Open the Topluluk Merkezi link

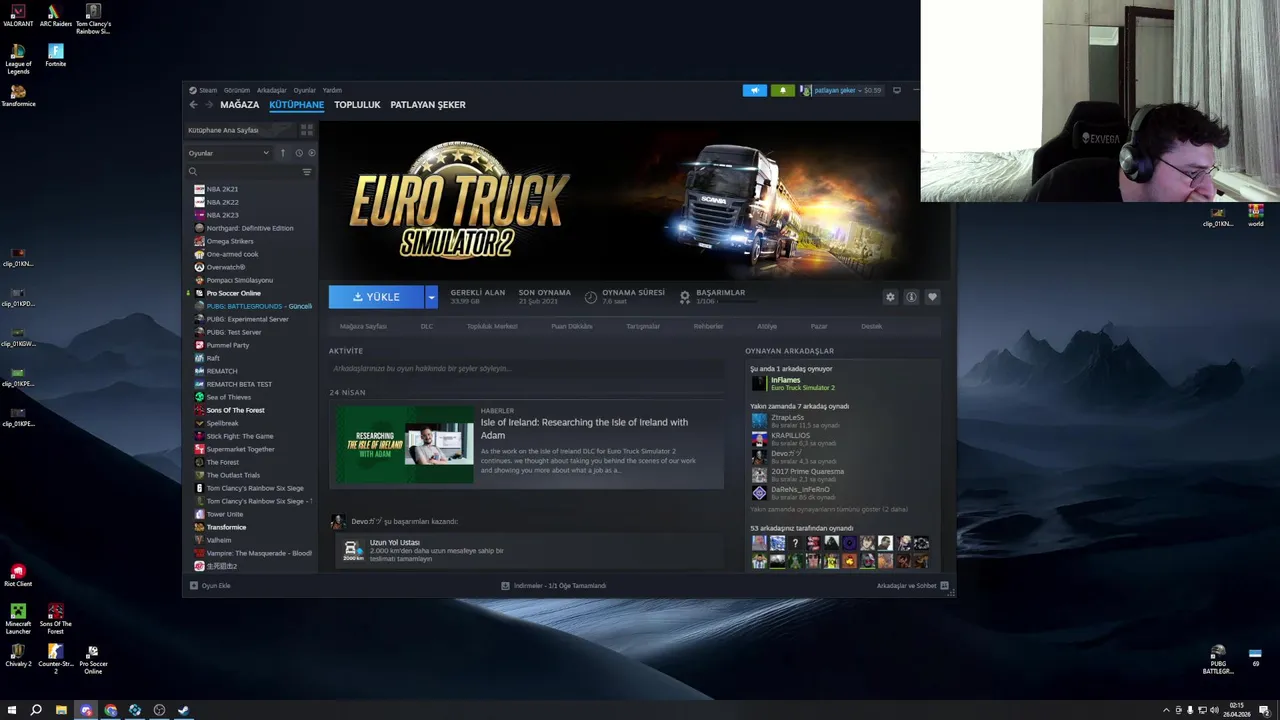492,326
